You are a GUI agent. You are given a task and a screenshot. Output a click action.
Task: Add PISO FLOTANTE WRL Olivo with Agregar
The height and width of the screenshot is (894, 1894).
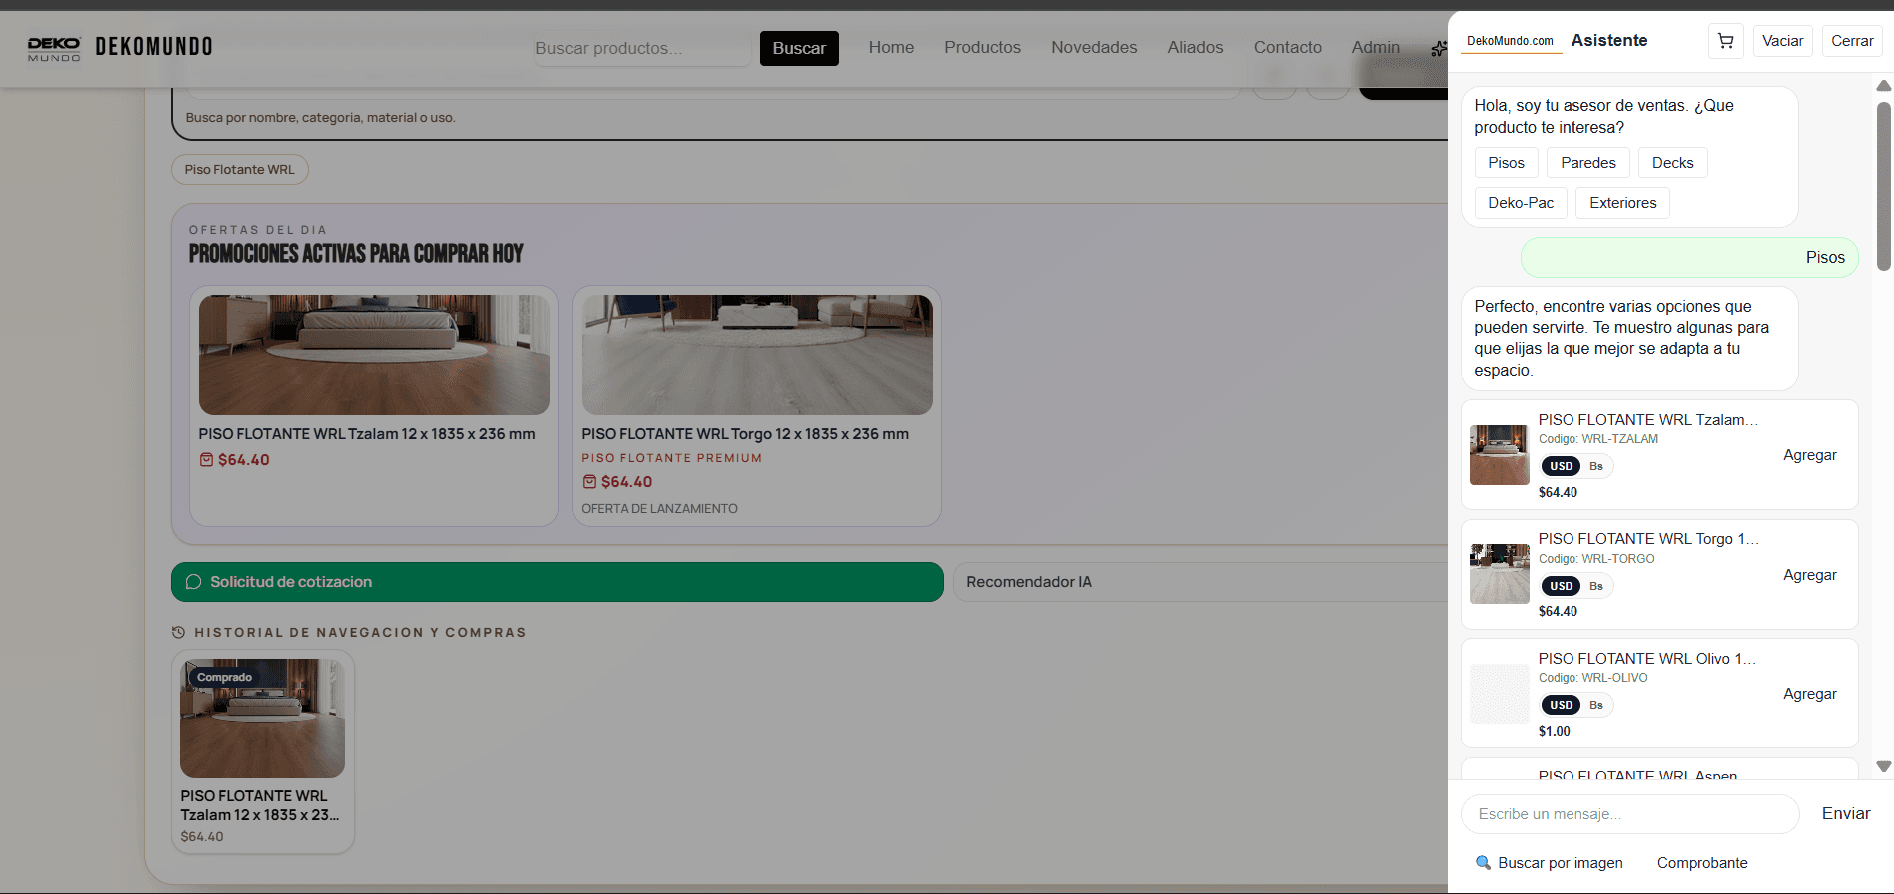pos(1809,694)
